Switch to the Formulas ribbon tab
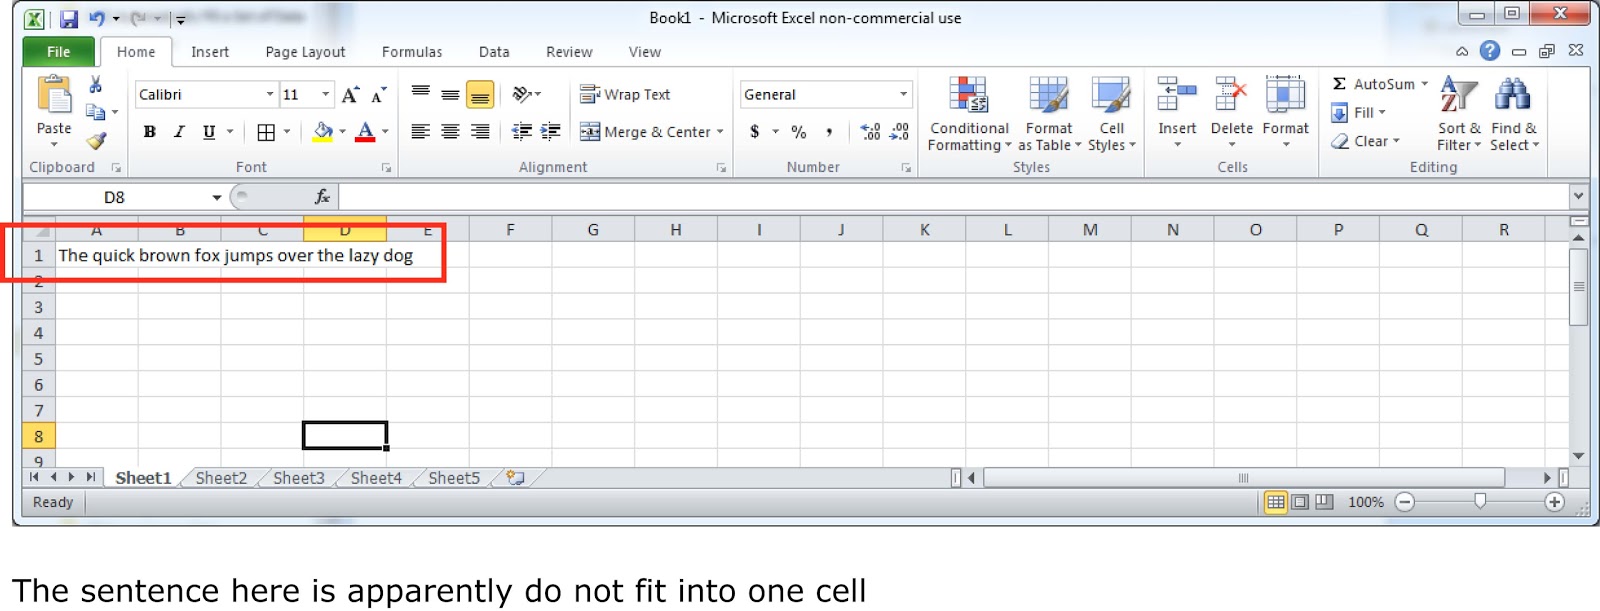The width and height of the screenshot is (1600, 611). coord(411,52)
